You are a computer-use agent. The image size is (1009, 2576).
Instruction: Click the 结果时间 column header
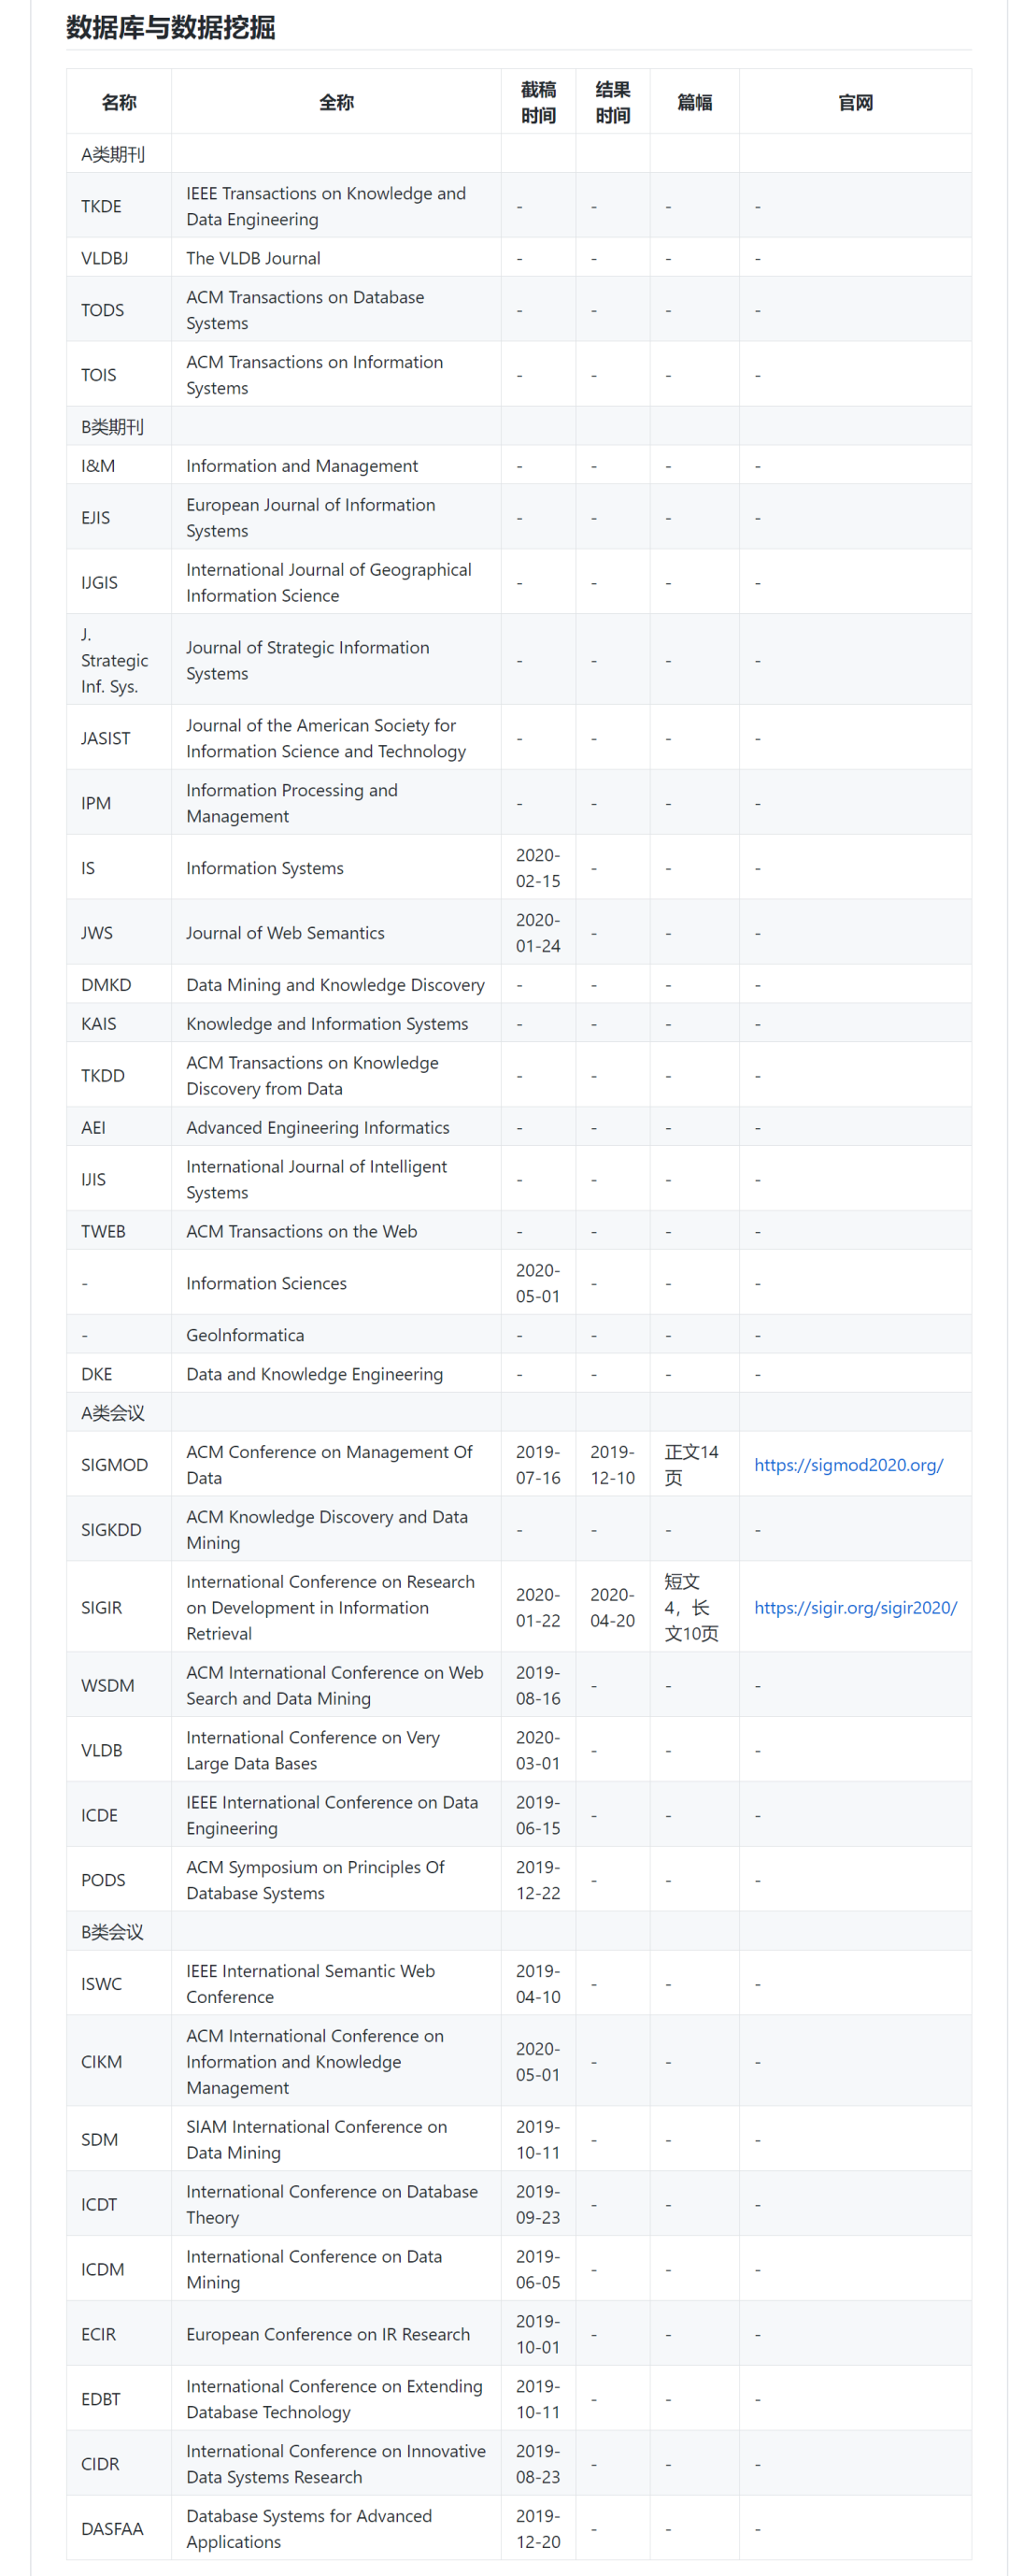[x=612, y=102]
